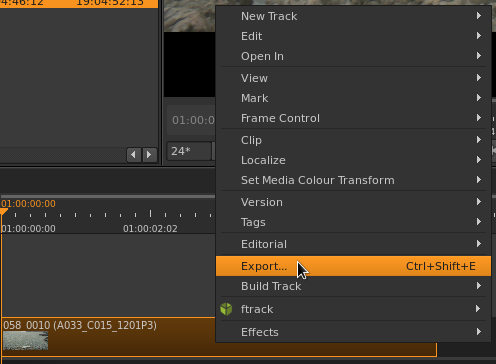This screenshot has width=496, height=364.
Task: Open the Editorial submenu
Action: 353,244
